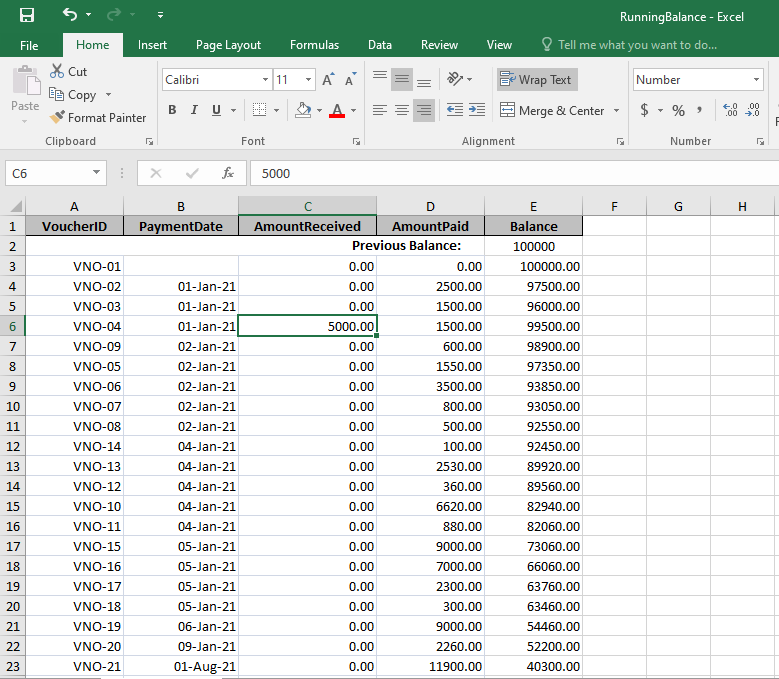This screenshot has width=779, height=679.
Task: Switch to the Data tab
Action: (380, 45)
